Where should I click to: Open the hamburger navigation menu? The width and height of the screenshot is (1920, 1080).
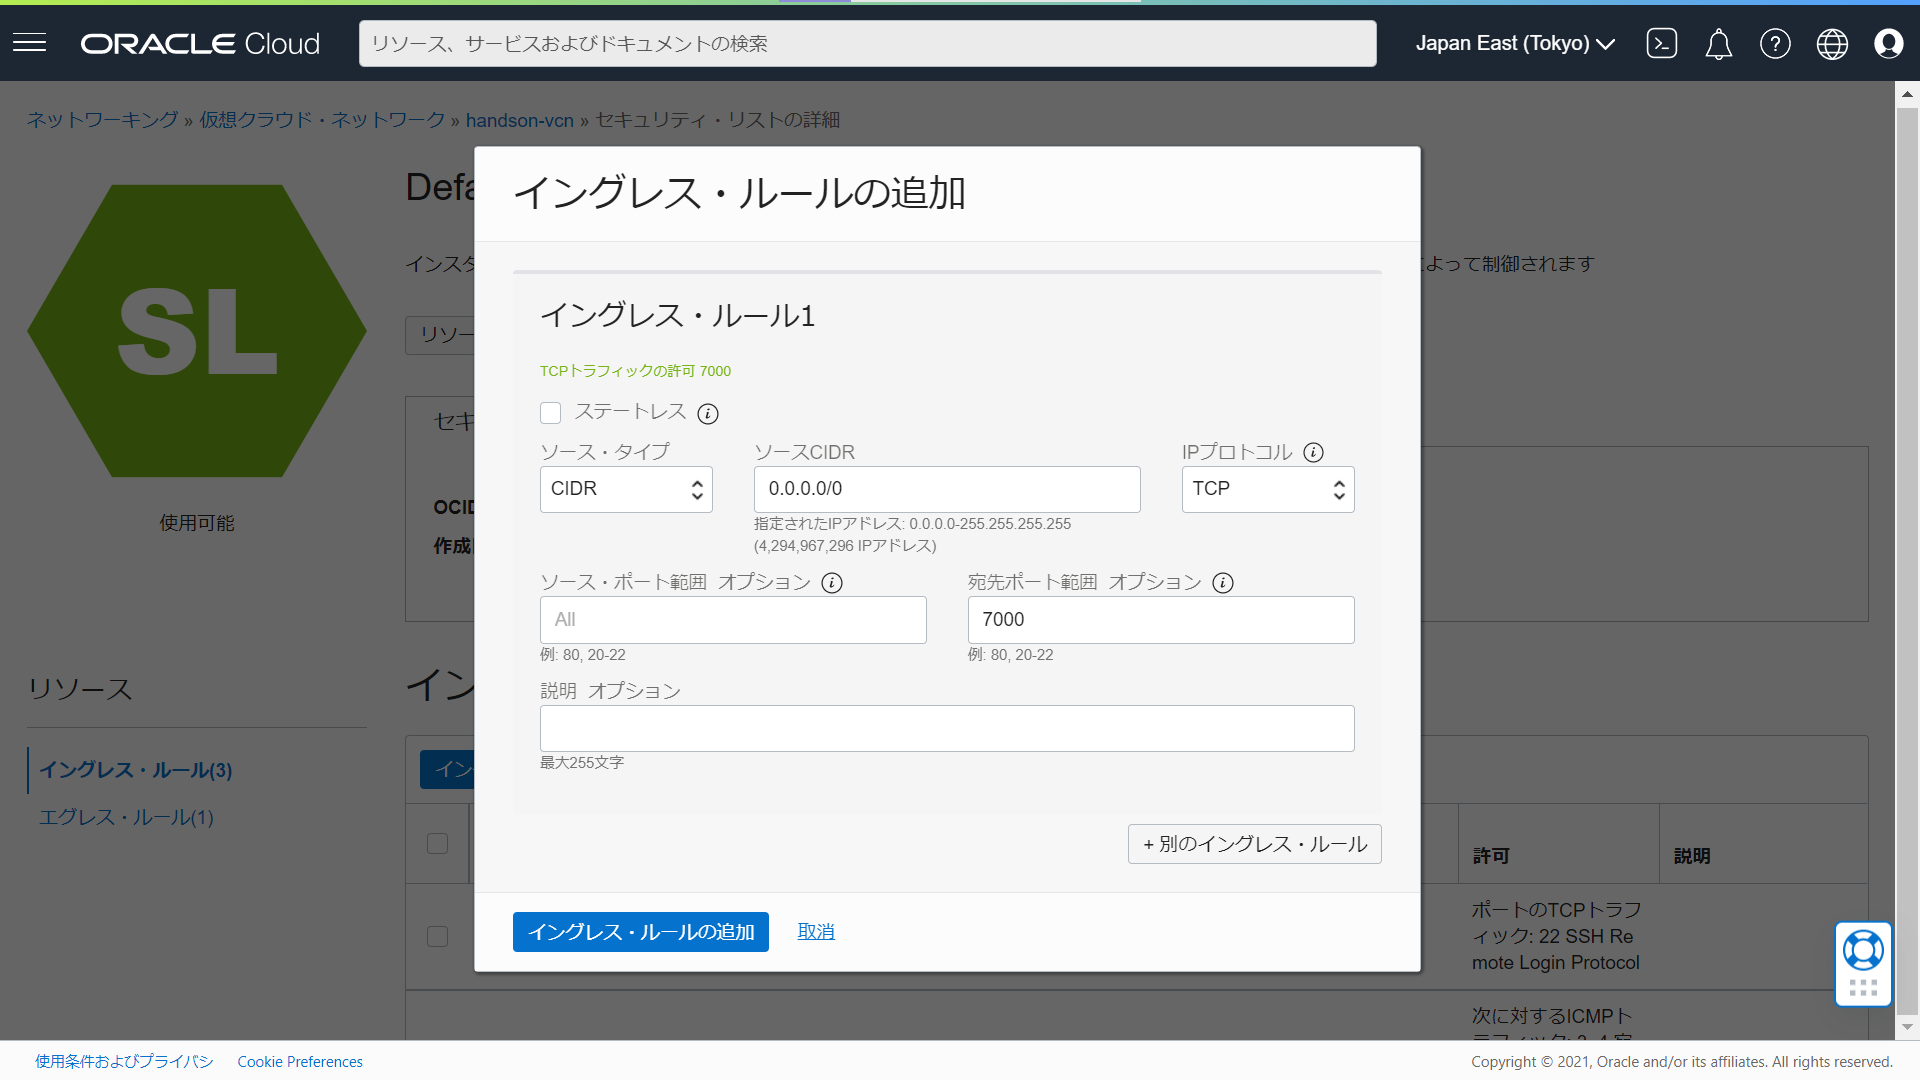point(30,43)
